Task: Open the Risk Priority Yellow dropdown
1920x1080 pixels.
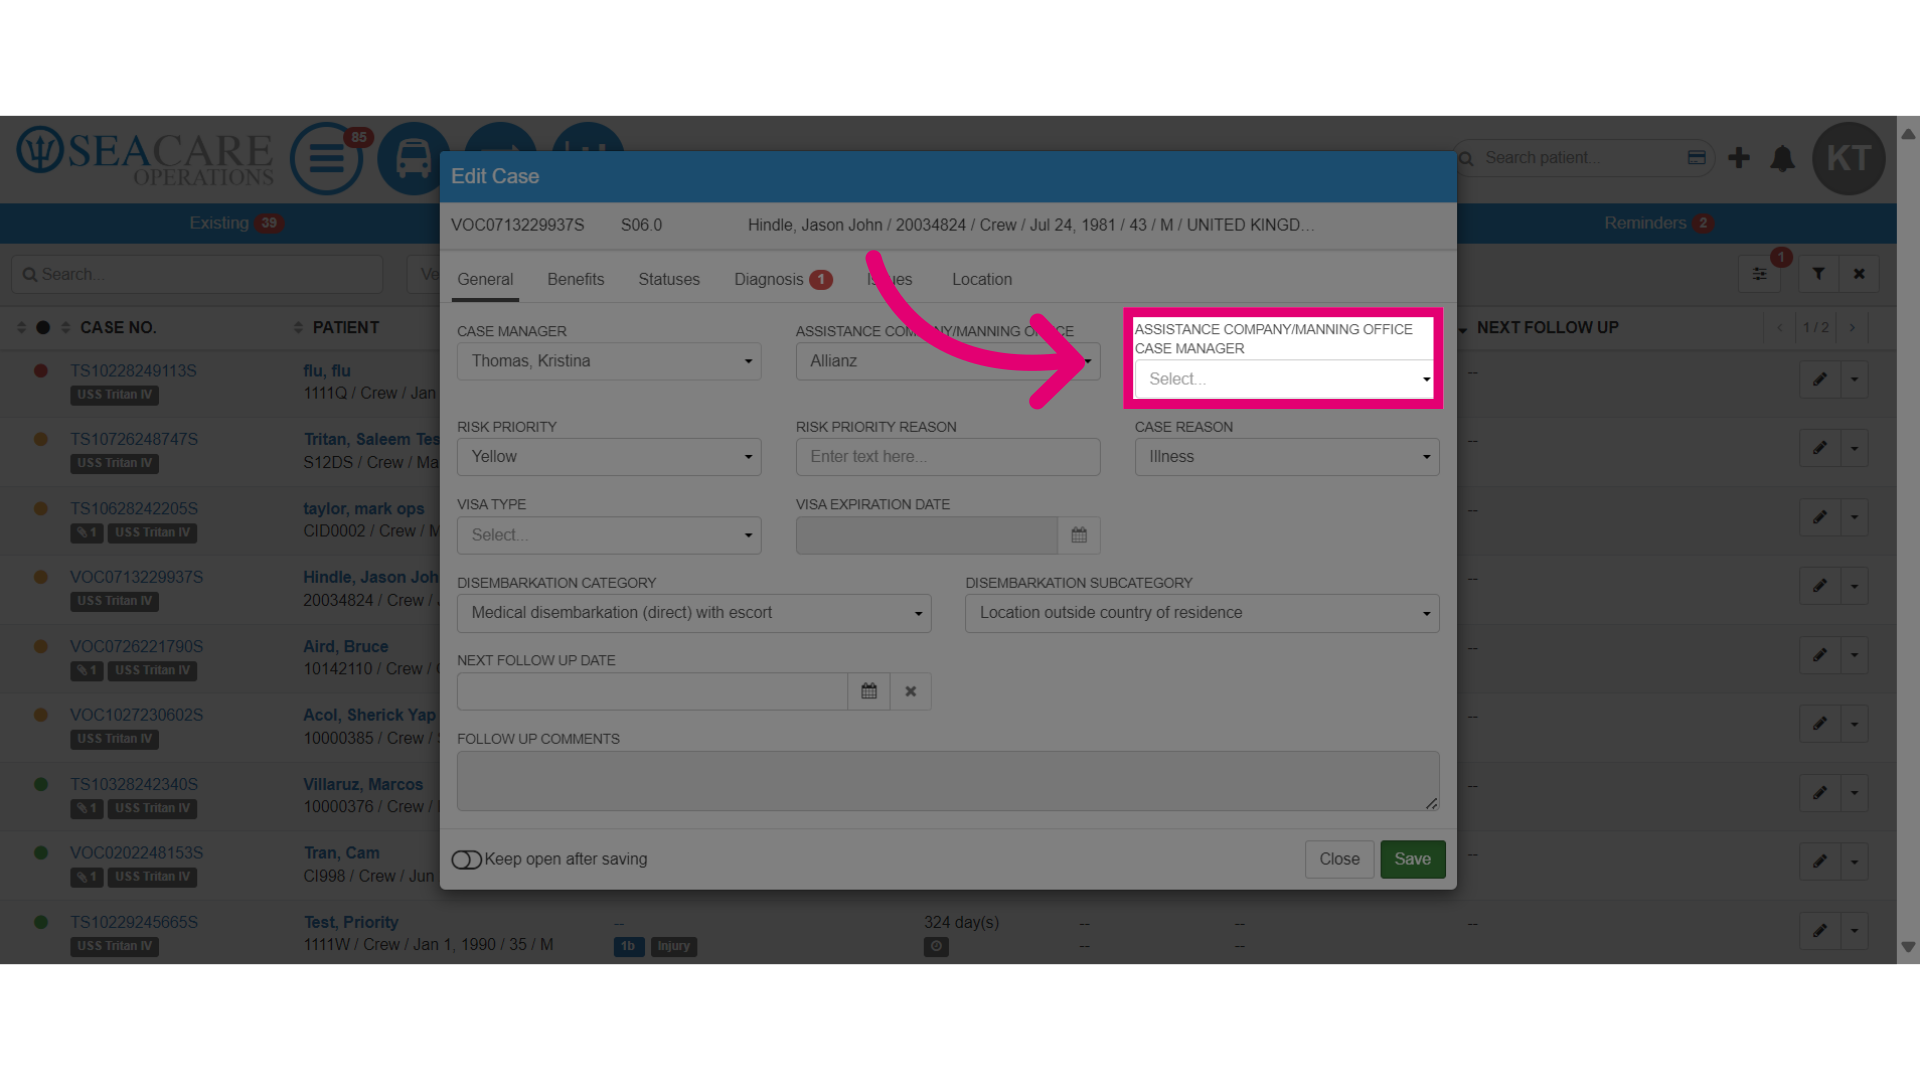Action: (x=609, y=457)
